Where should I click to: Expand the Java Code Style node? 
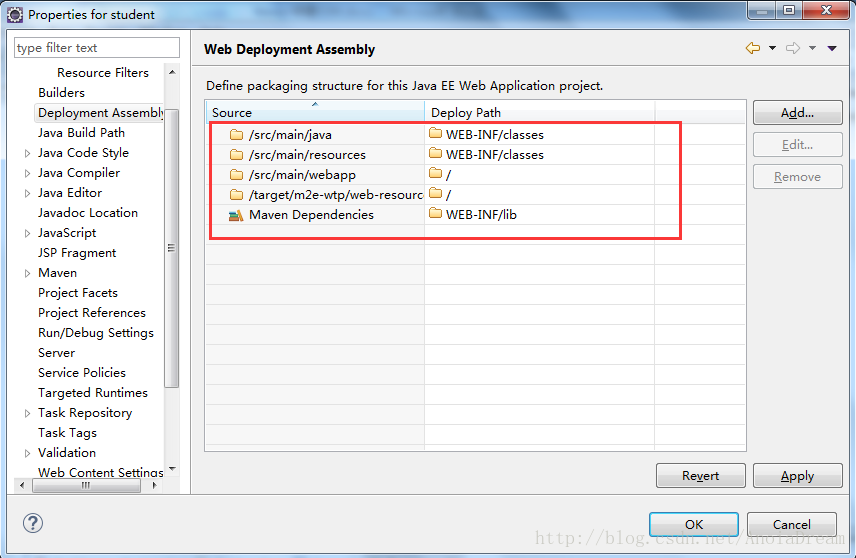(27, 153)
